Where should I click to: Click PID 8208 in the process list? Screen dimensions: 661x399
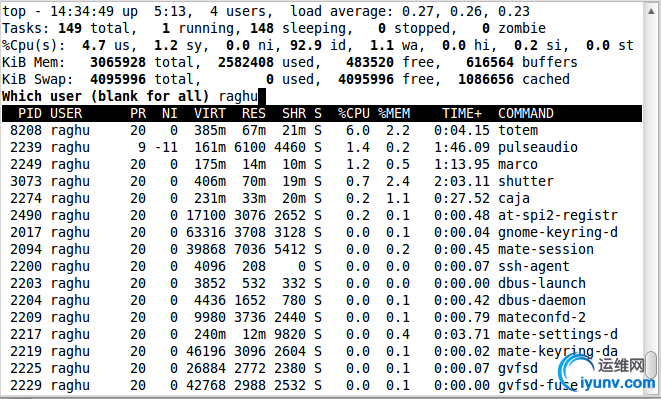pos(26,130)
